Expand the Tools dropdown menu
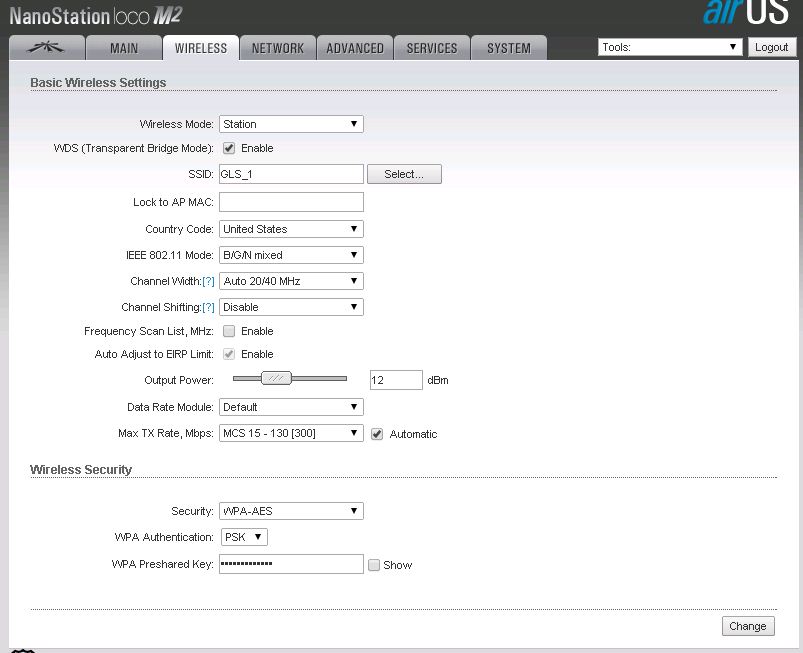This screenshot has width=803, height=653. (x=669, y=47)
